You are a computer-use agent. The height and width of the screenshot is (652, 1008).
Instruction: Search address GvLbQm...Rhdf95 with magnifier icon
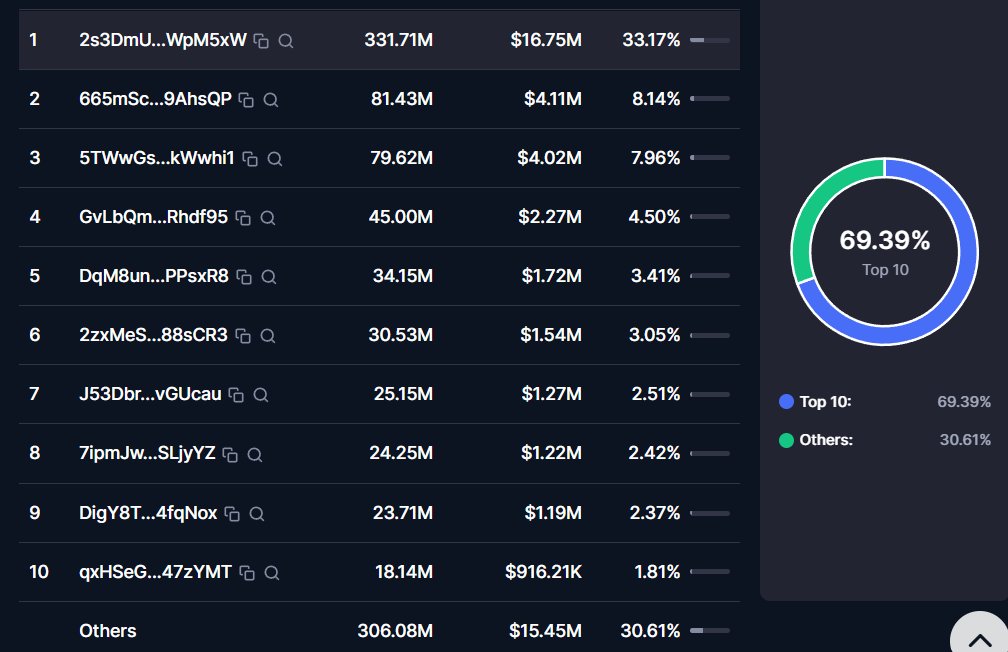coord(267,218)
